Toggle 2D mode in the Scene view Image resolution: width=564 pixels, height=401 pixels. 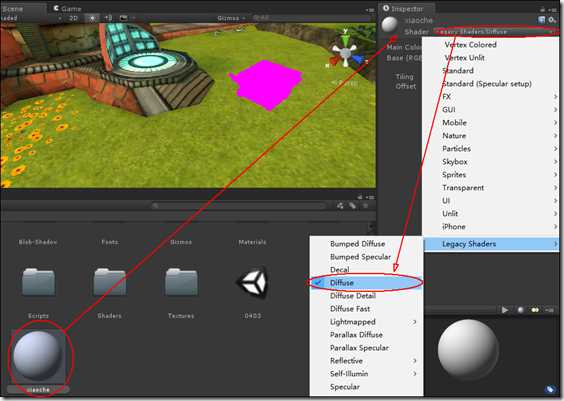tap(73, 18)
